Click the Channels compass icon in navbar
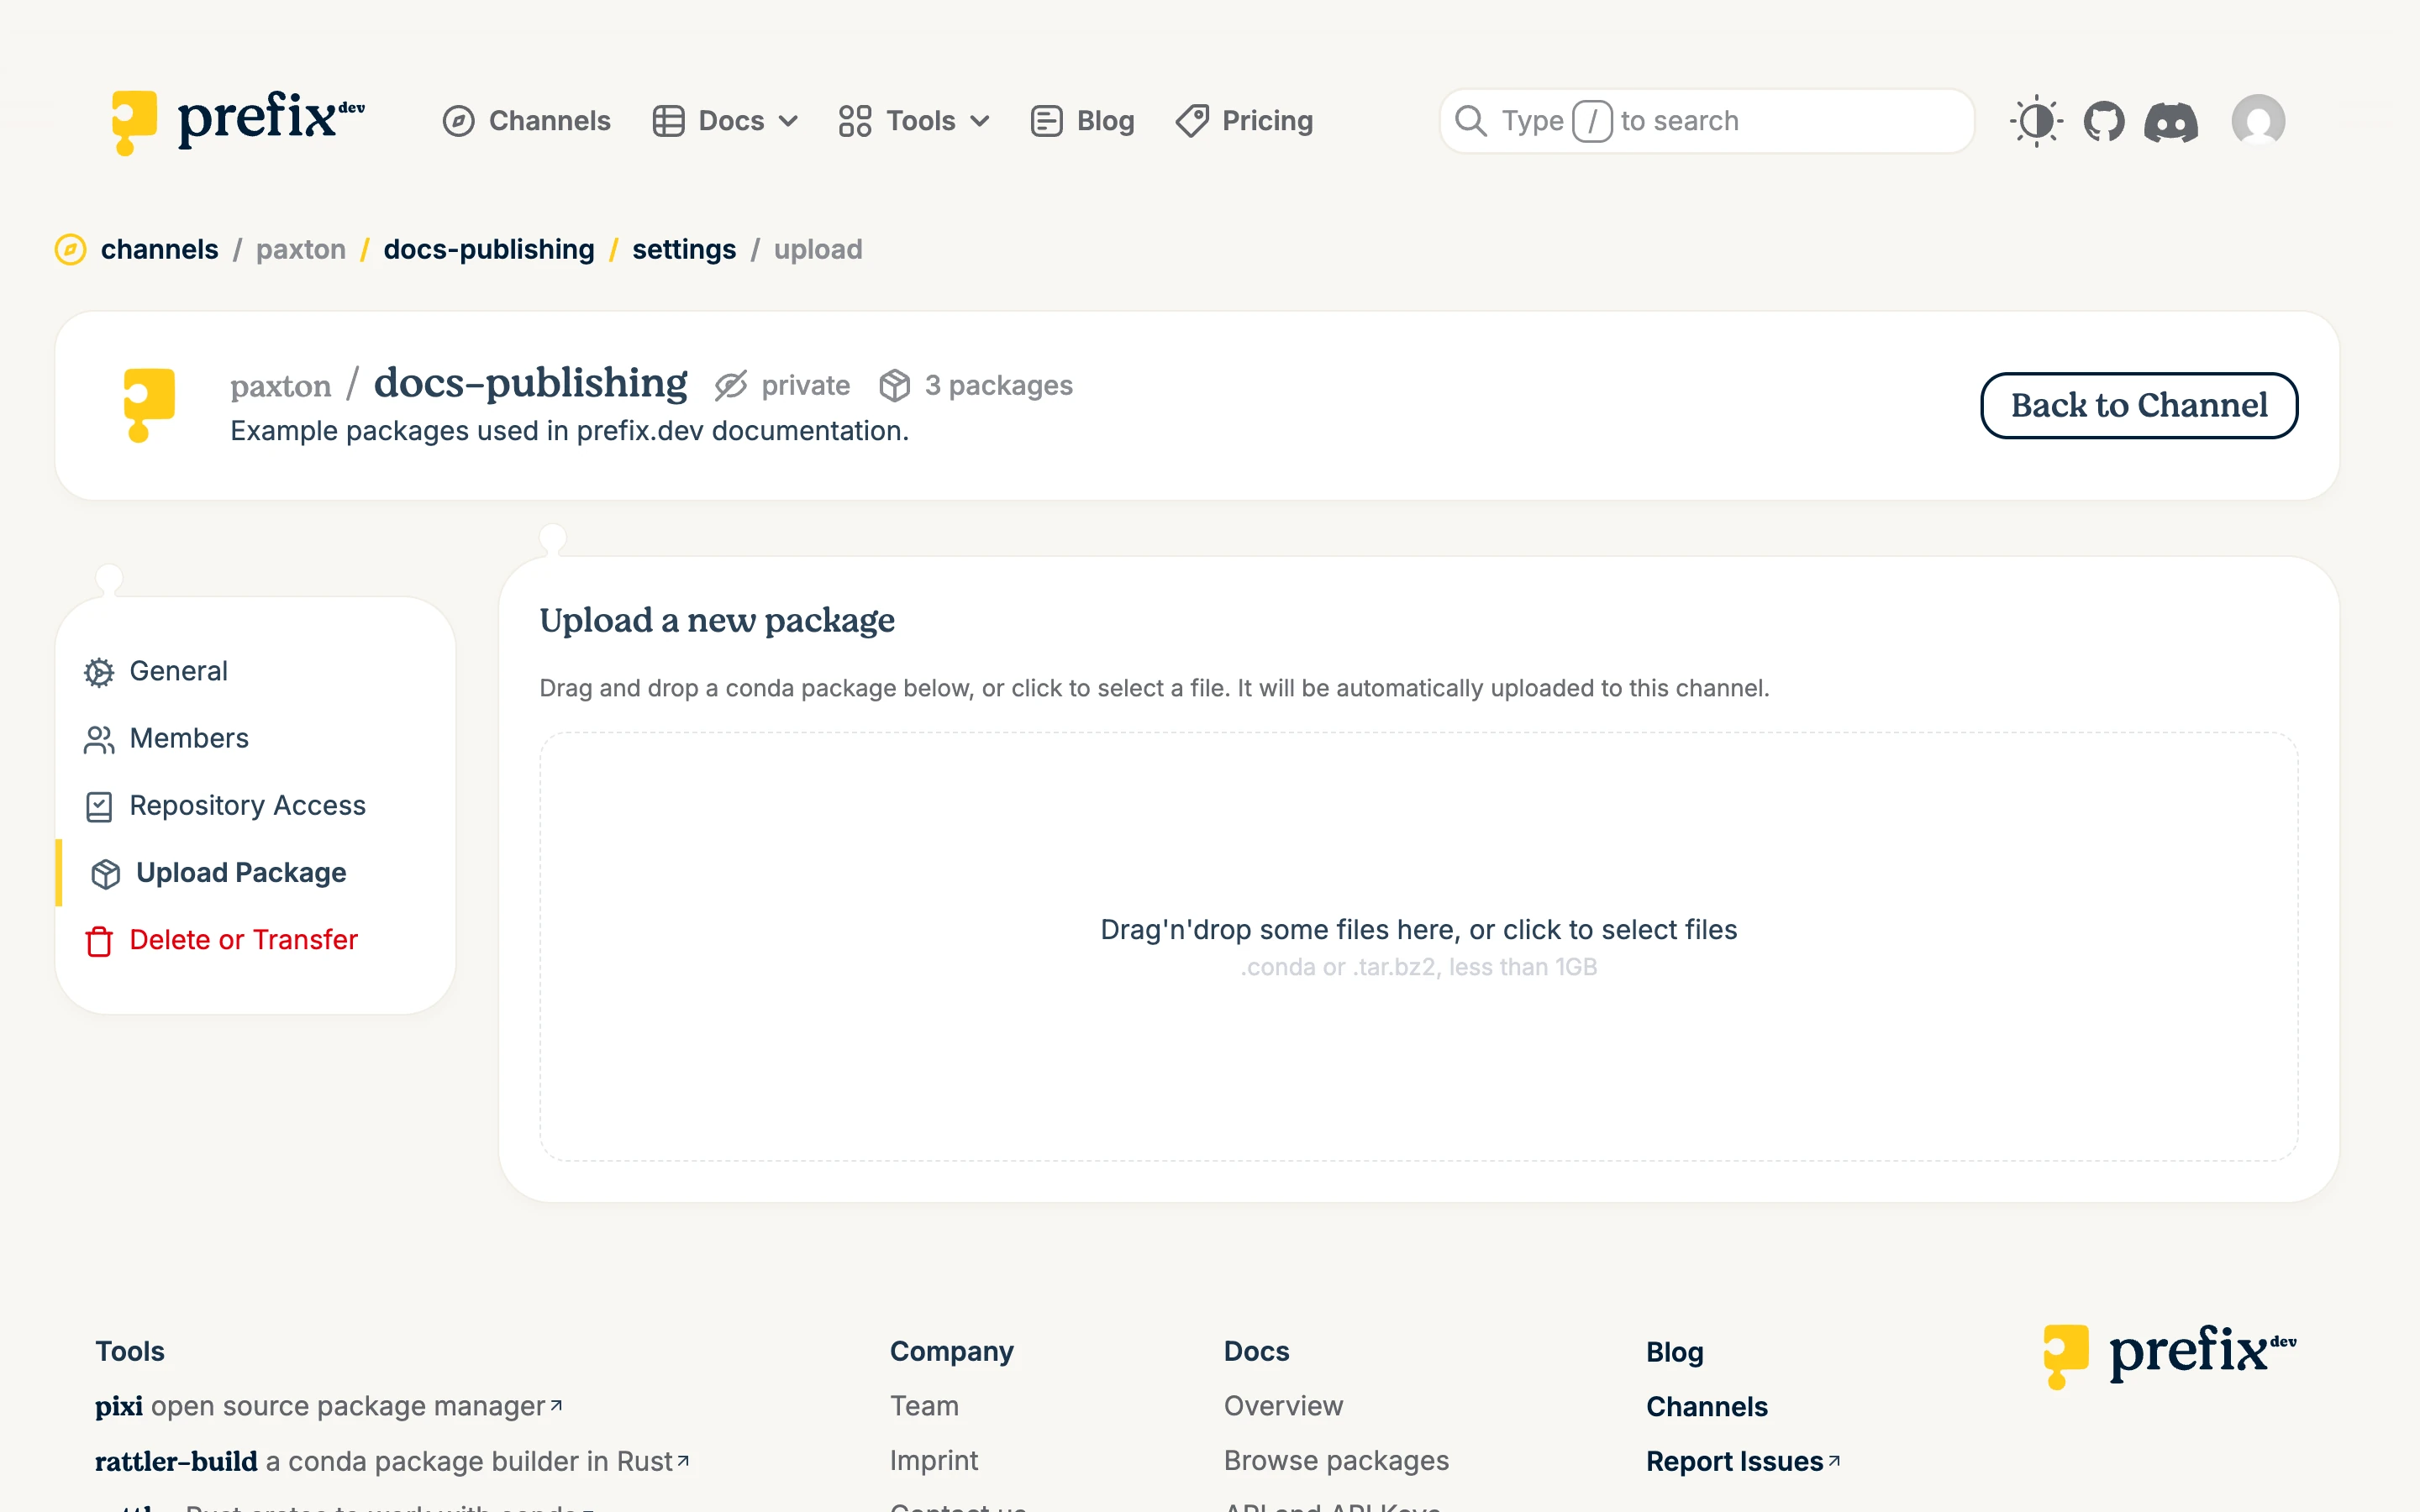Image resolution: width=2420 pixels, height=1512 pixels. pyautogui.click(x=458, y=121)
